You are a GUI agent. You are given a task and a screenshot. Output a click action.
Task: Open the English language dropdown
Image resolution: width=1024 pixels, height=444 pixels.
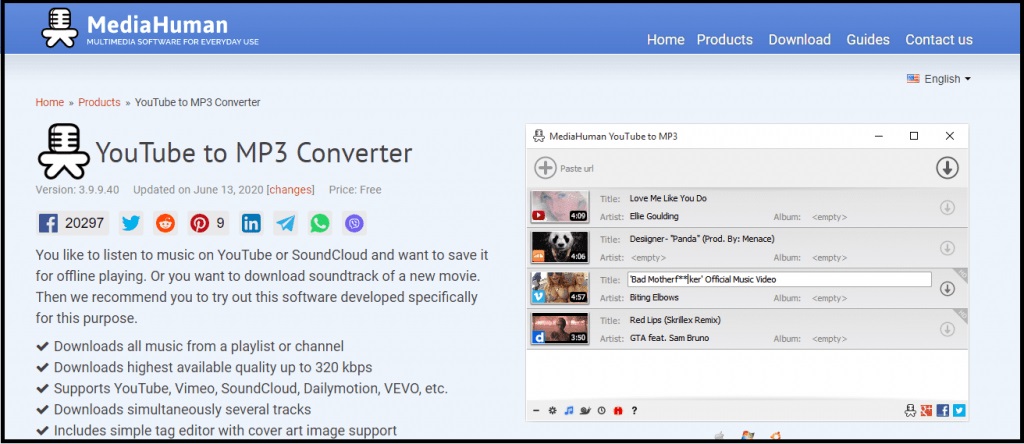939,79
